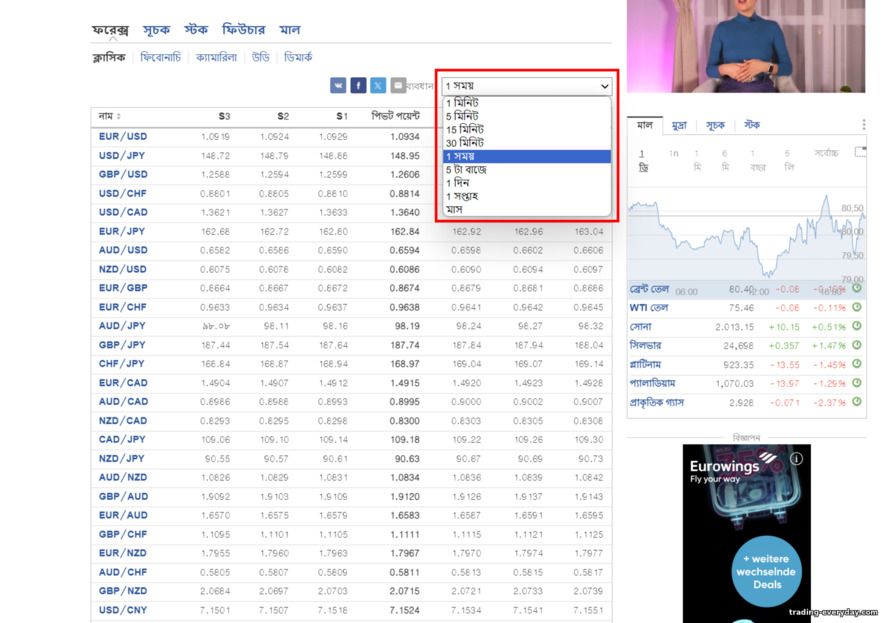Set chart range to 6 মি

click(725, 160)
